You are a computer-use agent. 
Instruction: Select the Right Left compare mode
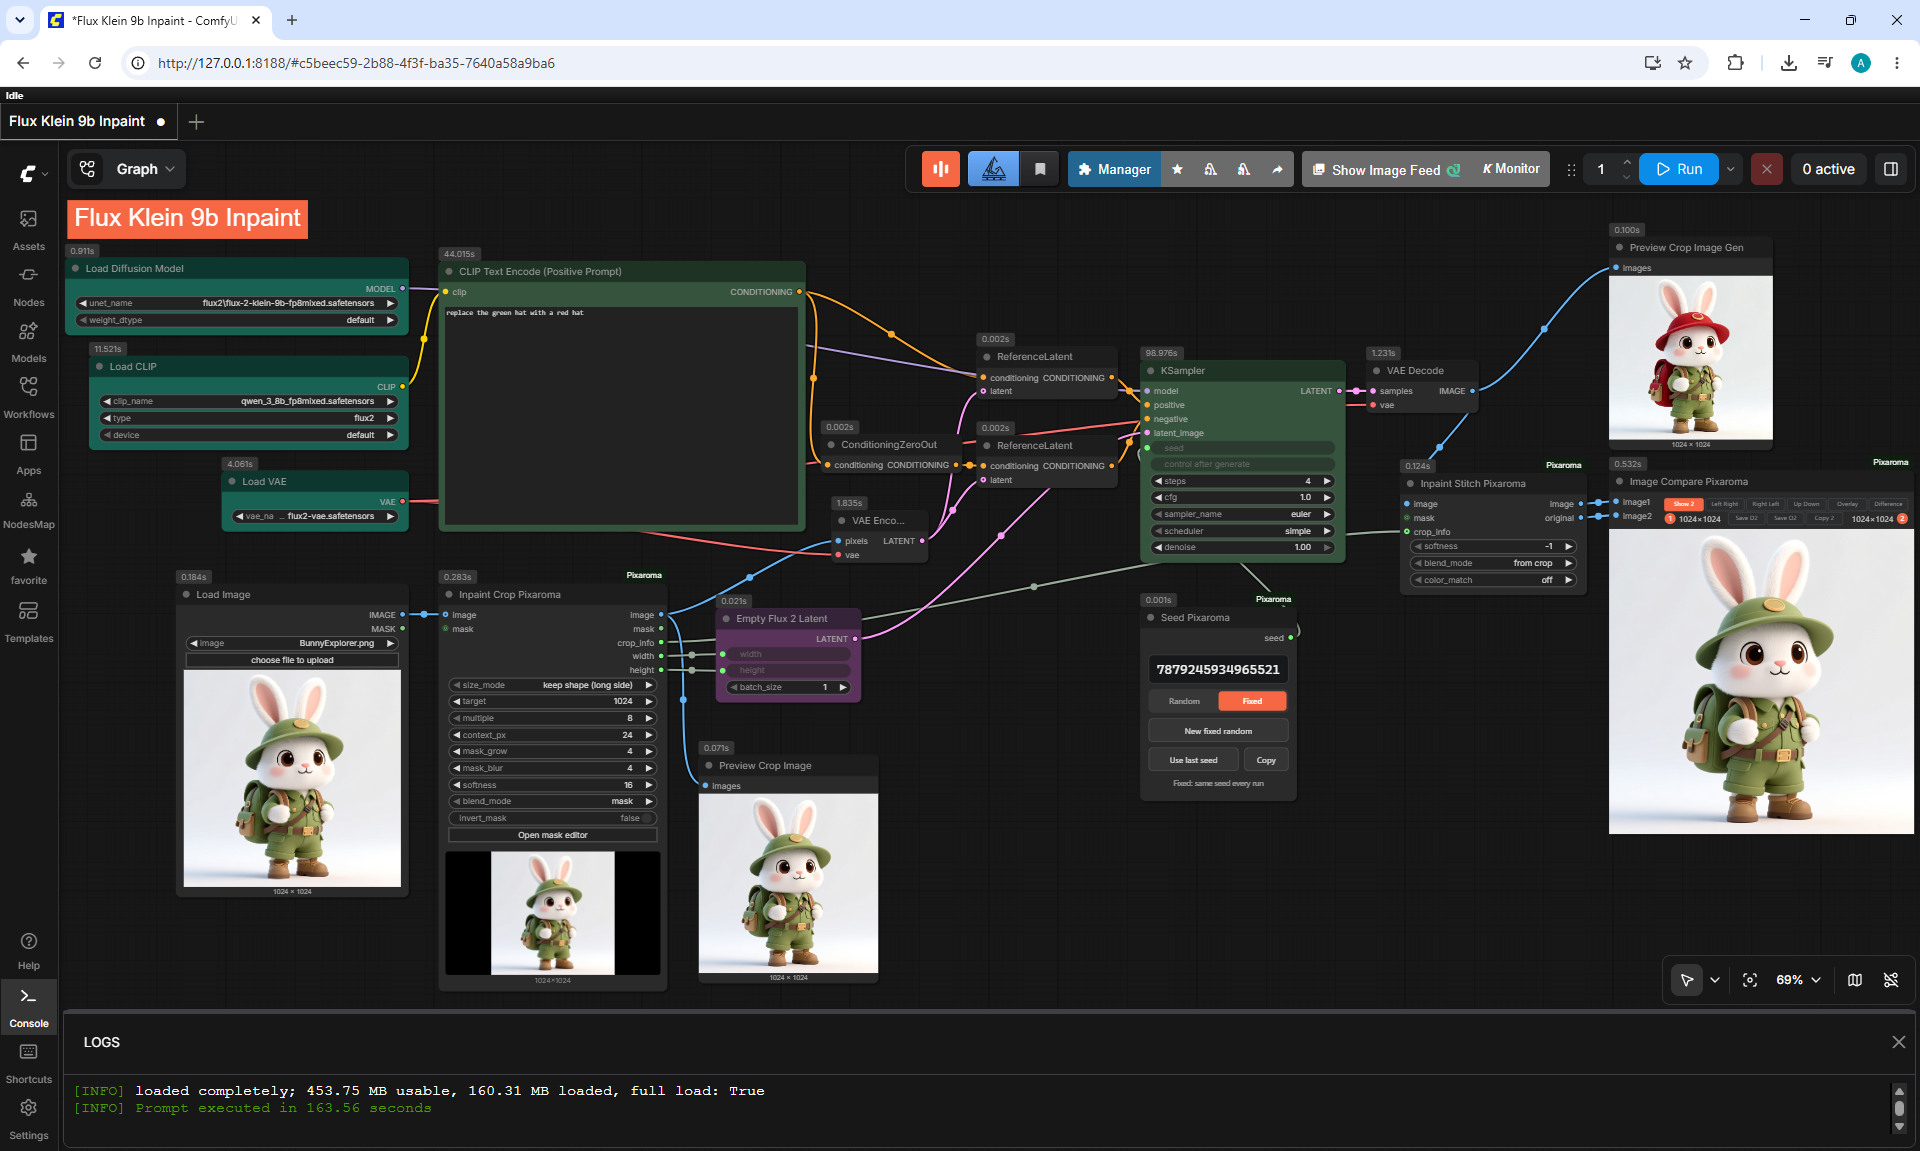pos(1765,504)
